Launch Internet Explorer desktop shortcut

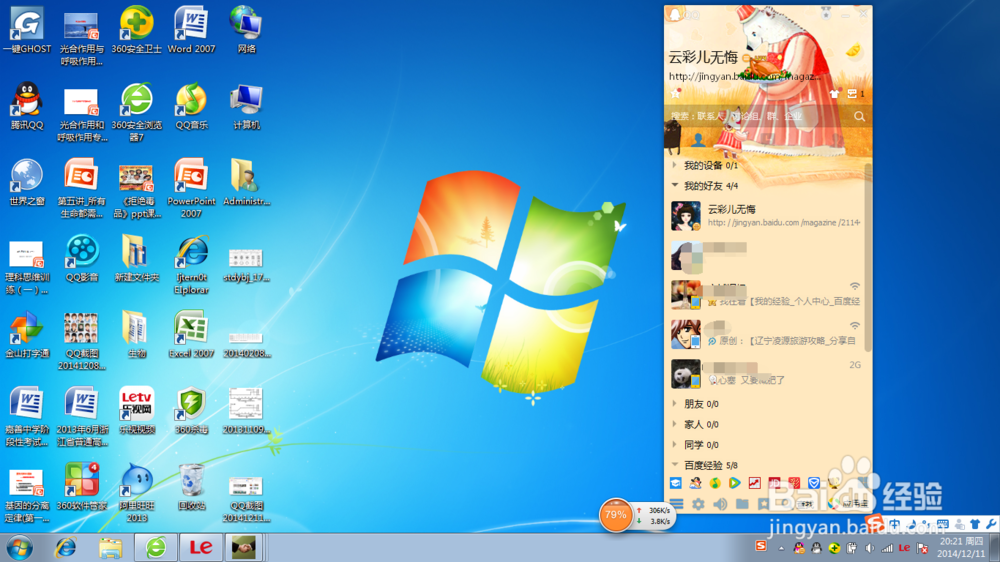coord(191,264)
